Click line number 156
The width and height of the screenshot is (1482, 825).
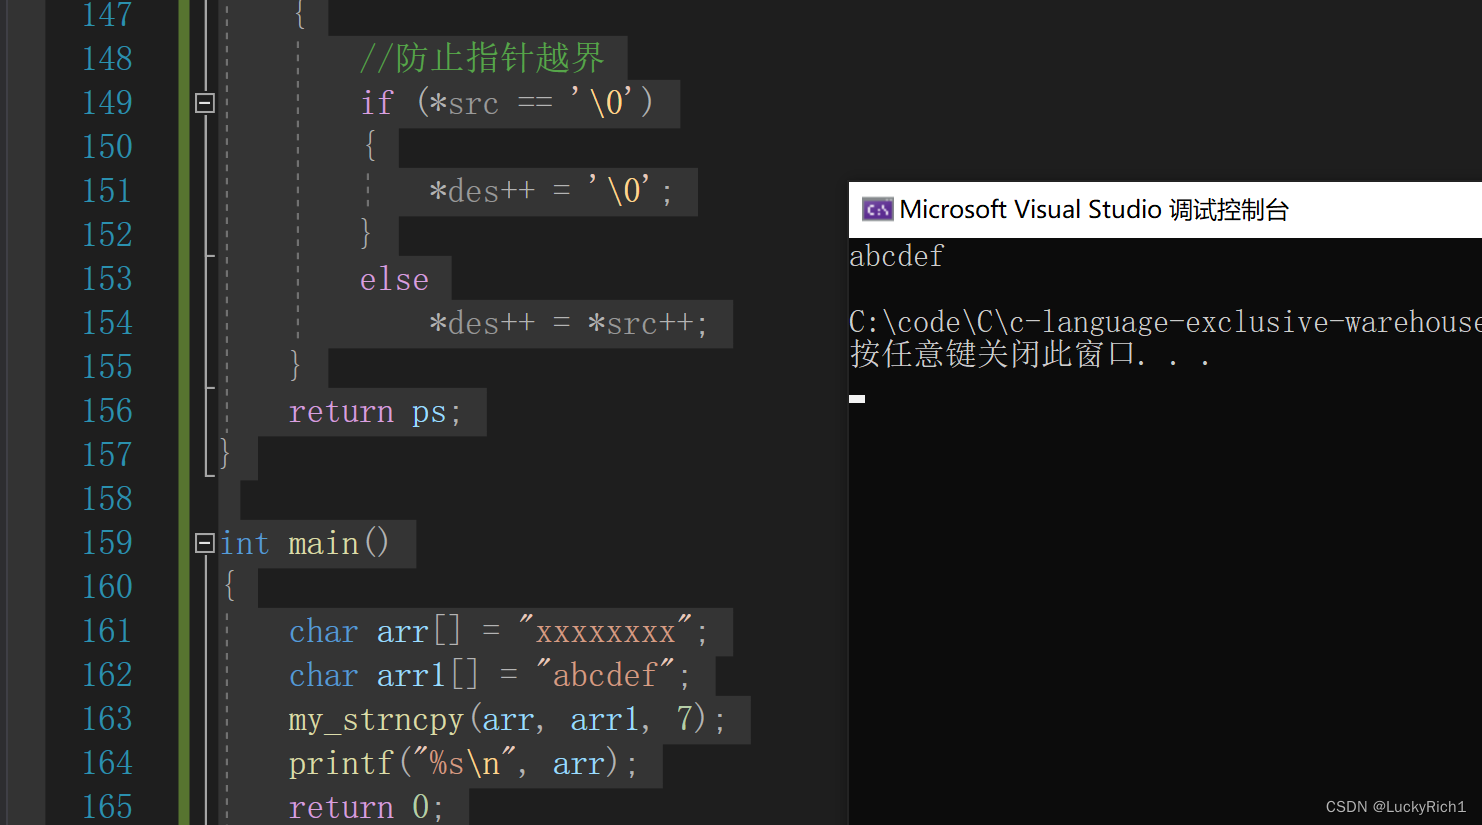(x=107, y=411)
